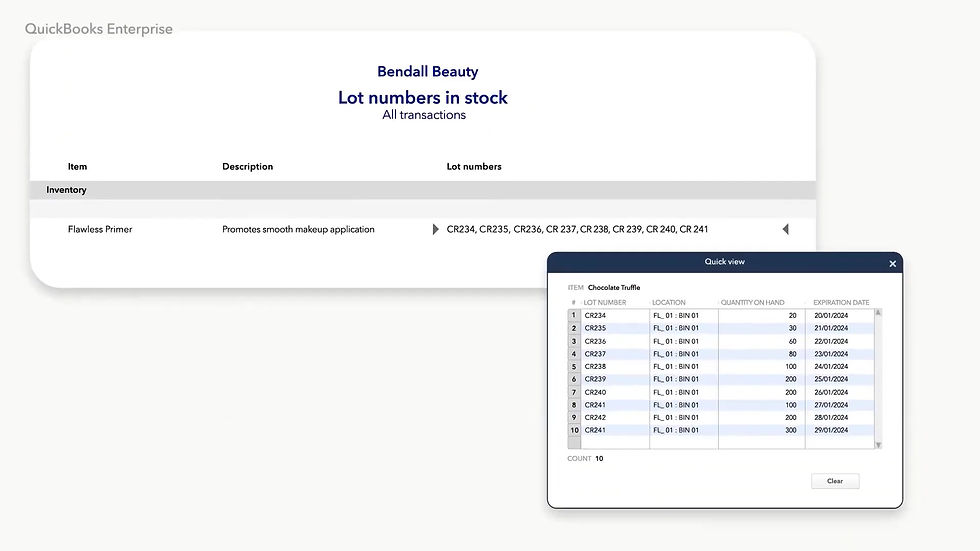Click expiration date 24/01/2024
This screenshot has width=980, height=551.
(831, 367)
